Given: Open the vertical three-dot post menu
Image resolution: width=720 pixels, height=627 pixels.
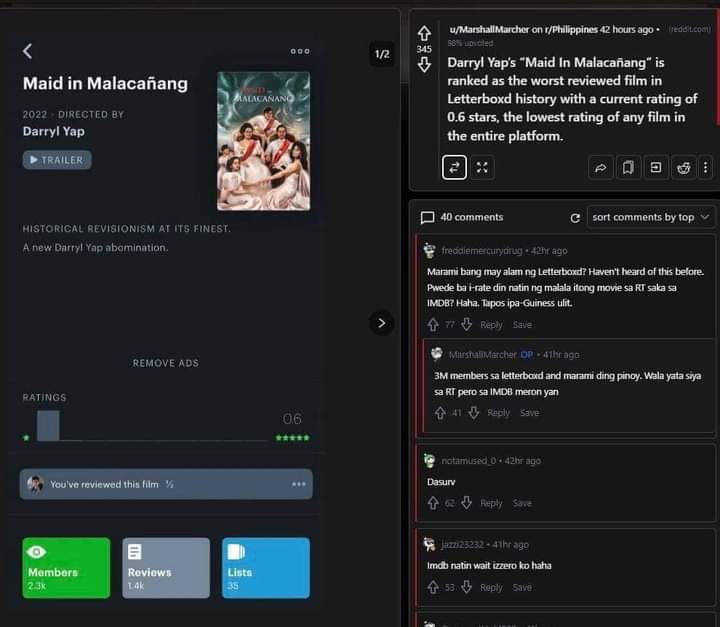Looking at the screenshot, I should coord(705,168).
